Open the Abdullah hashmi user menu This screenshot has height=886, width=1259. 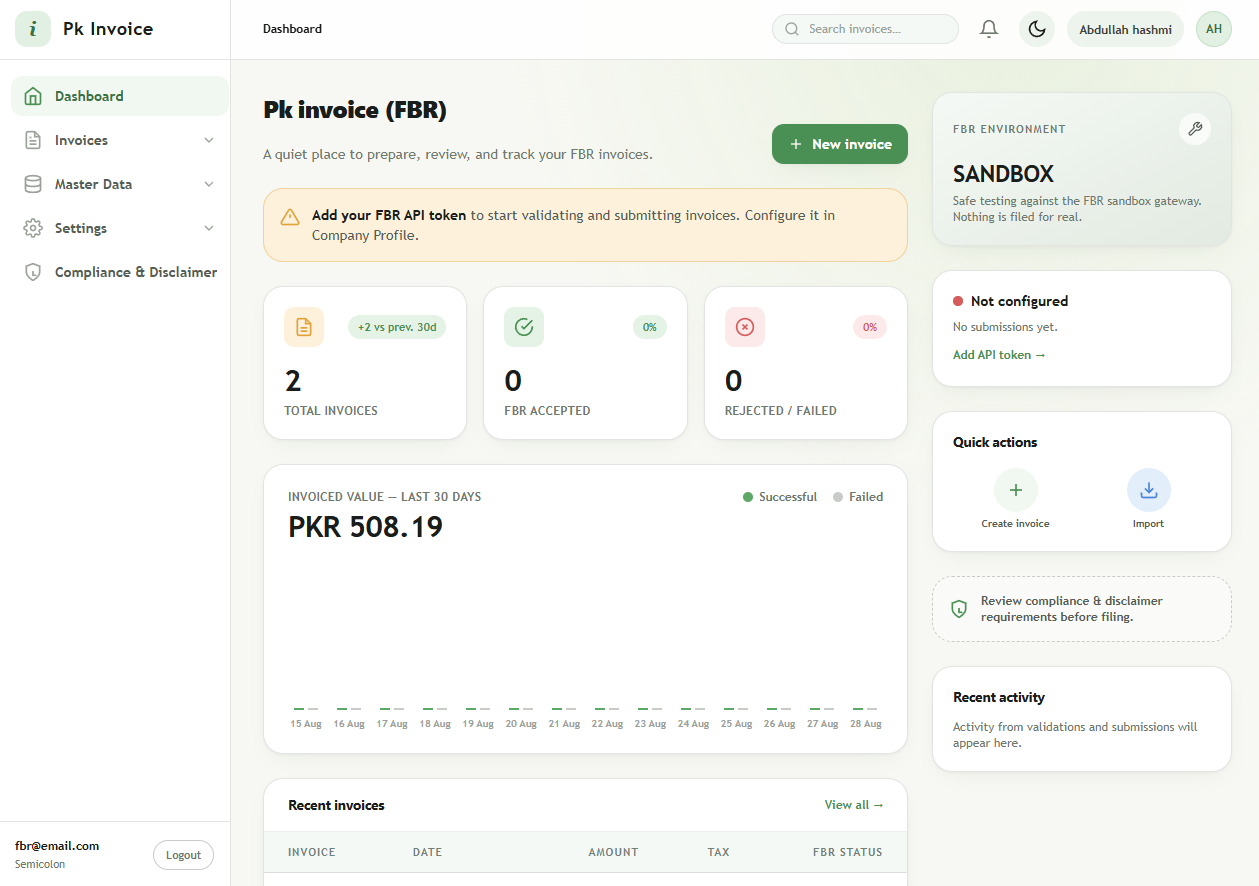[x=1126, y=29]
